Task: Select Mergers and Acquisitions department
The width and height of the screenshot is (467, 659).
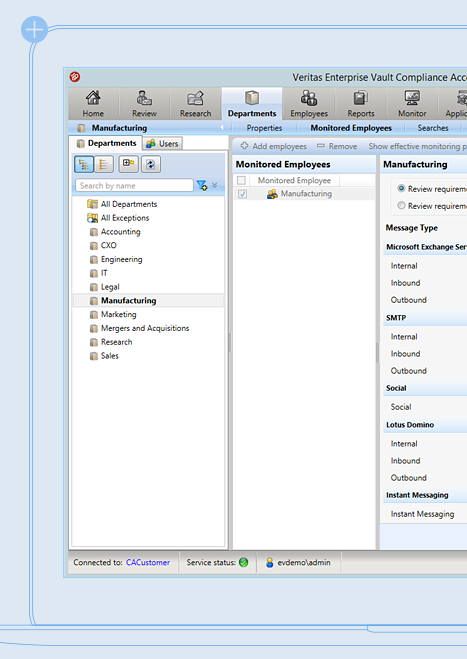Action: 145,328
